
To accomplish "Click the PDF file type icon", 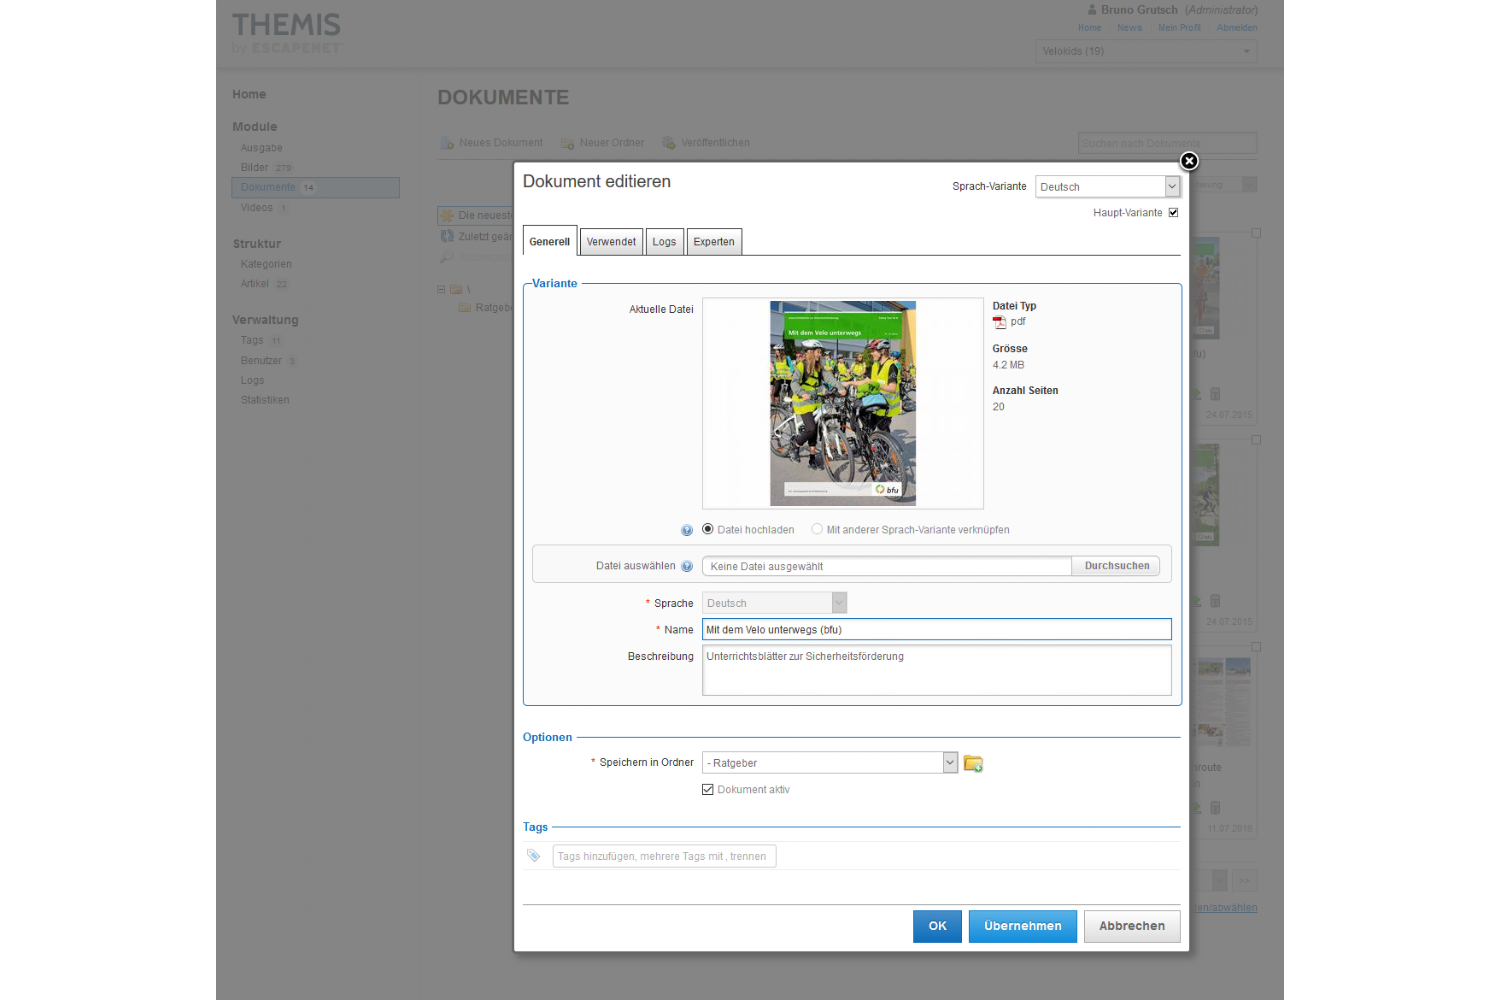I will point(999,322).
